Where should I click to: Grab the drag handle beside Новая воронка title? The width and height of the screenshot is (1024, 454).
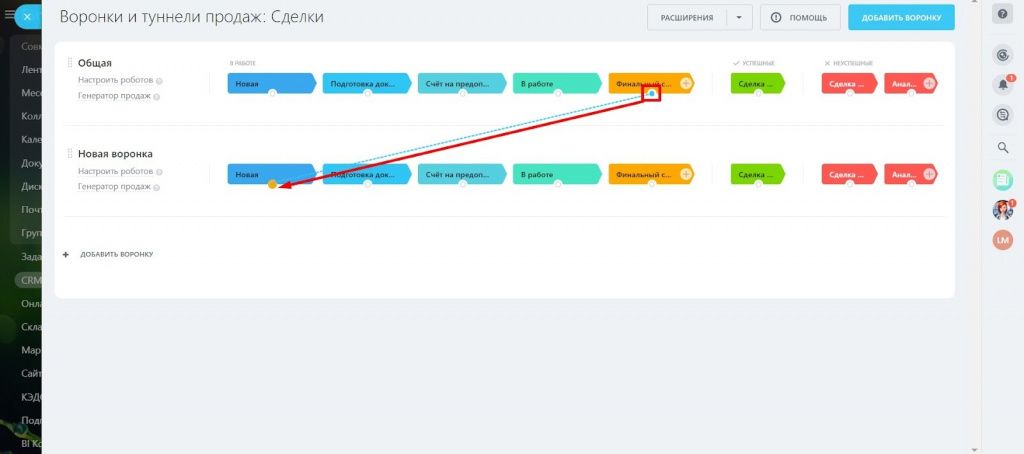click(70, 154)
